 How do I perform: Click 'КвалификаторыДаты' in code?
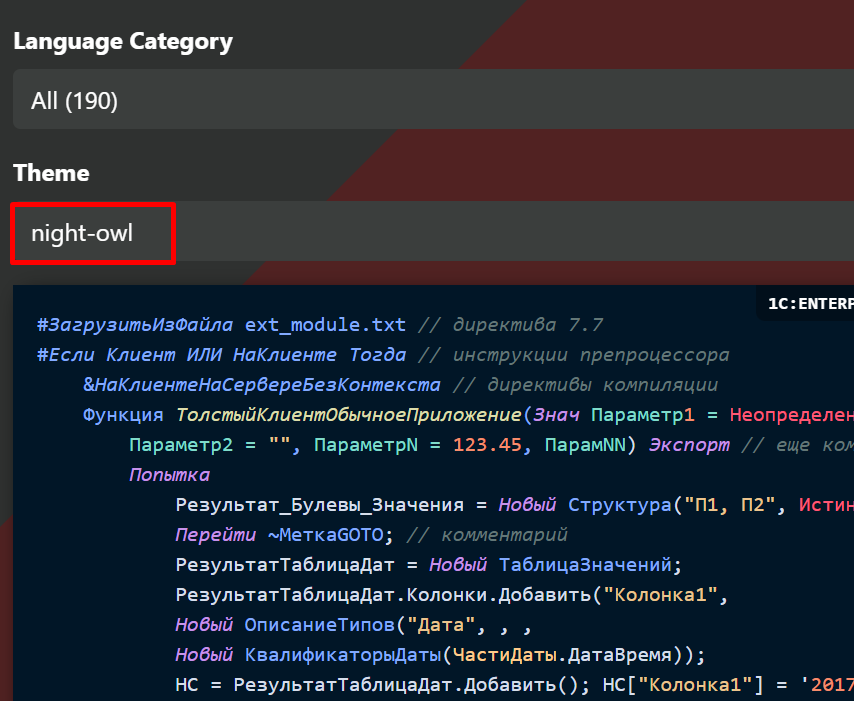coord(343,655)
